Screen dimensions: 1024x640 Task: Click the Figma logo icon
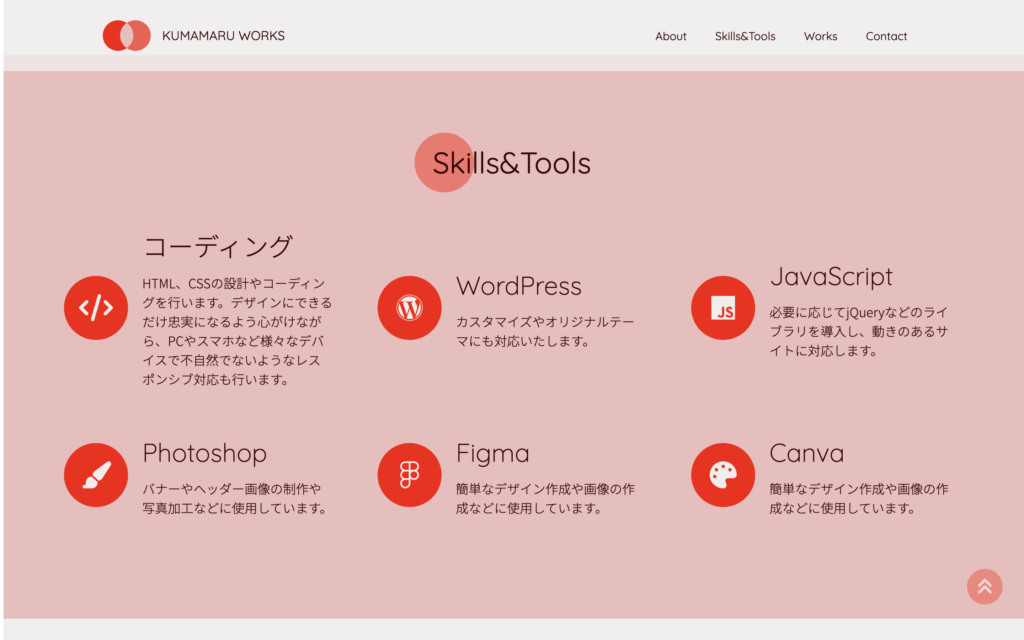click(409, 475)
